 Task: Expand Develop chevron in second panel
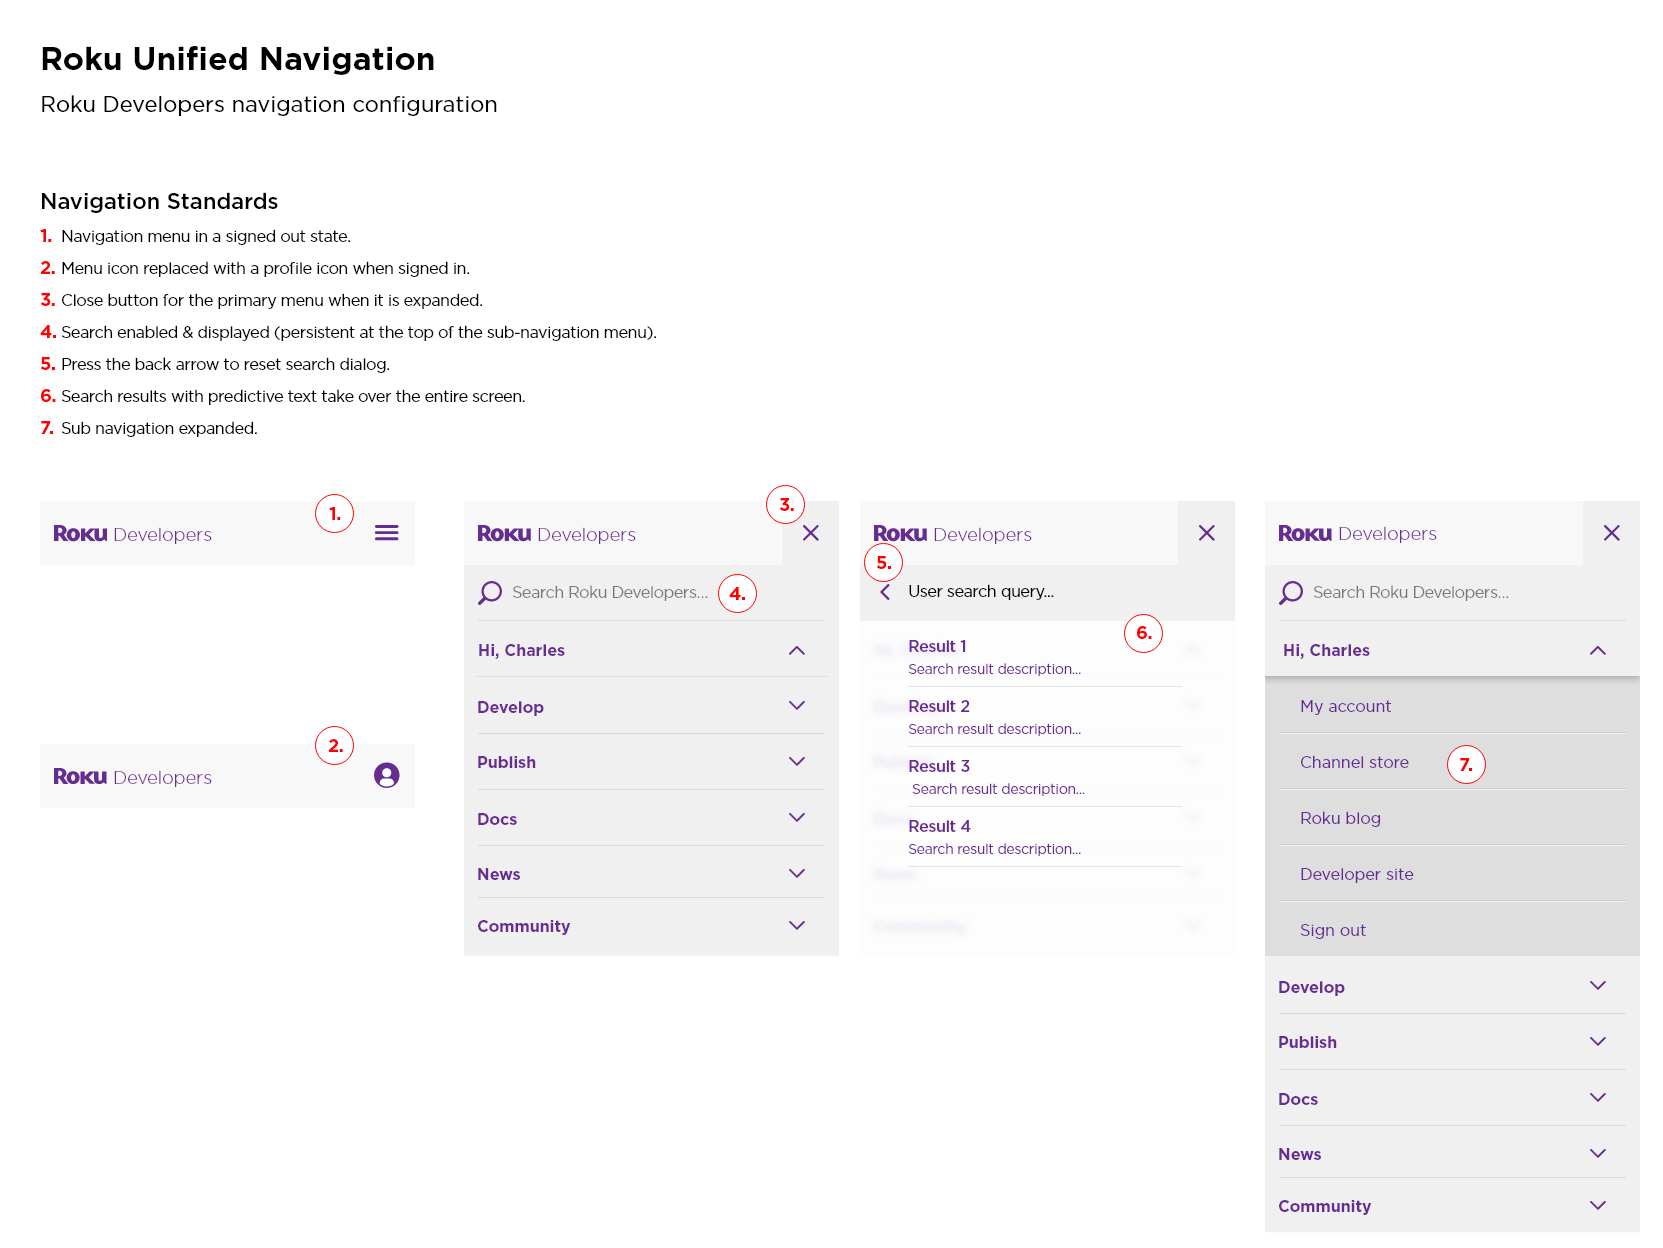[x=797, y=706]
